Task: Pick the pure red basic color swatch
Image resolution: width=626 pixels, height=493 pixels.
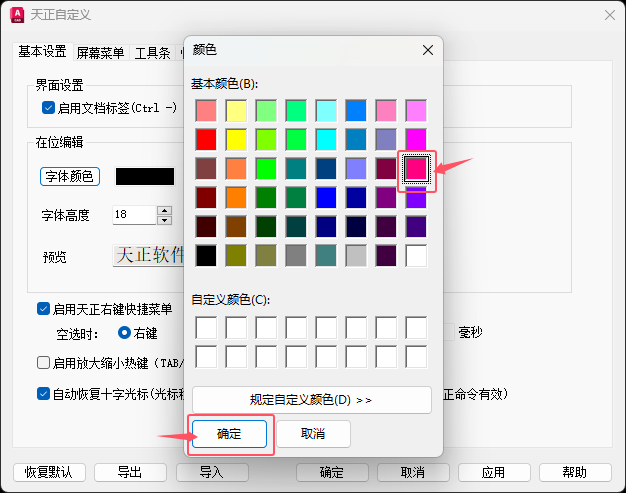Action: coord(206,139)
